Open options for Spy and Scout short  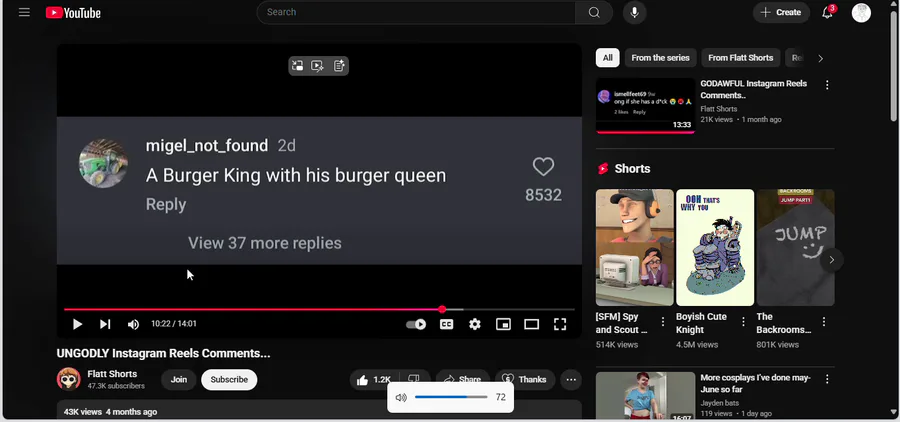coord(663,322)
